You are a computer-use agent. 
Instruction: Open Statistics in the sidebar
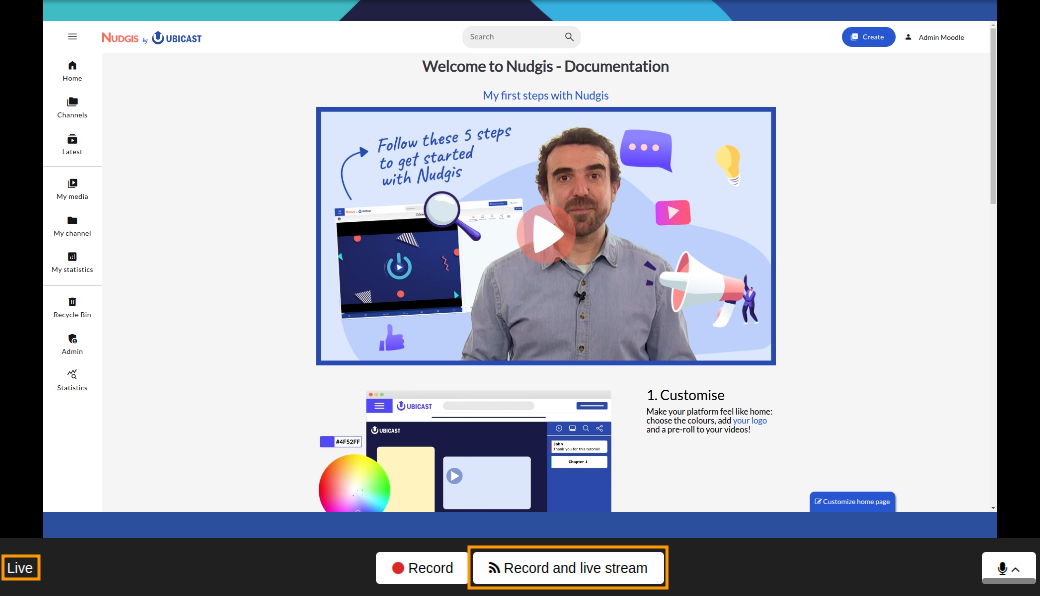pos(72,381)
